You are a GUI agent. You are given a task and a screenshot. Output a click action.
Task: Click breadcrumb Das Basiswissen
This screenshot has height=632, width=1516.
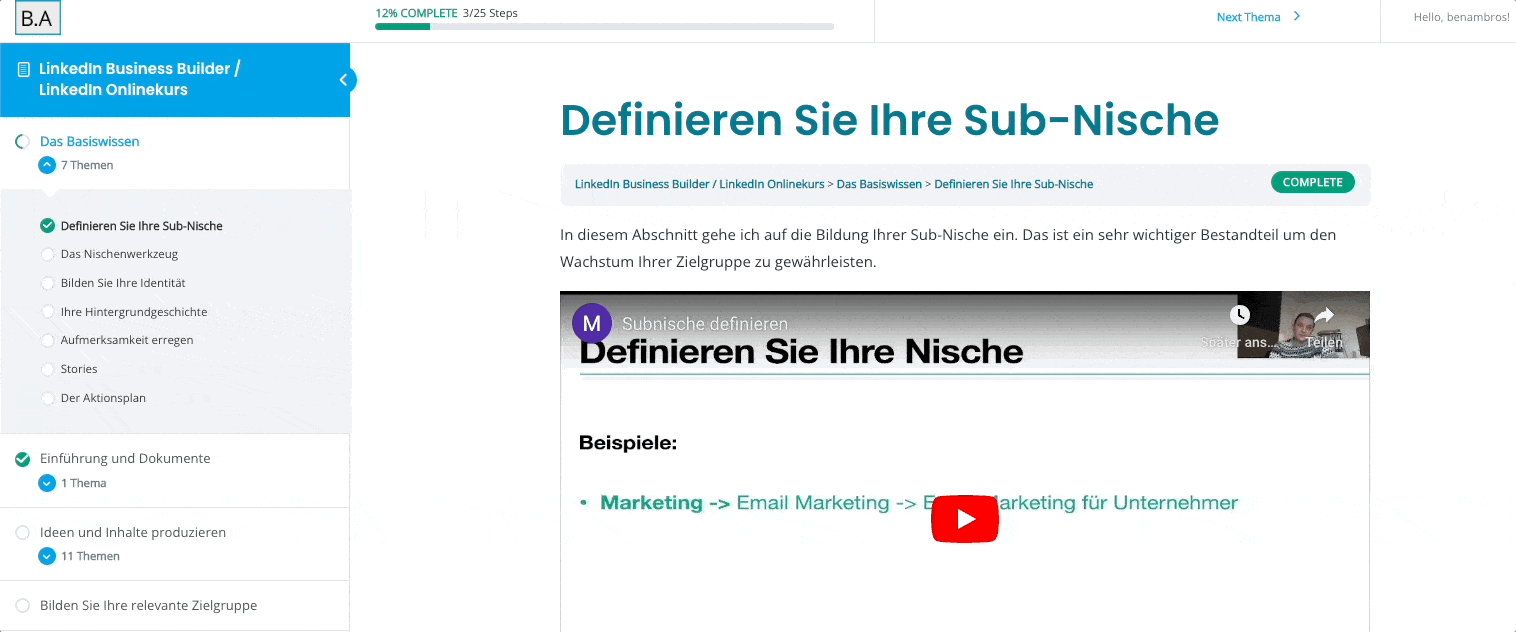879,184
